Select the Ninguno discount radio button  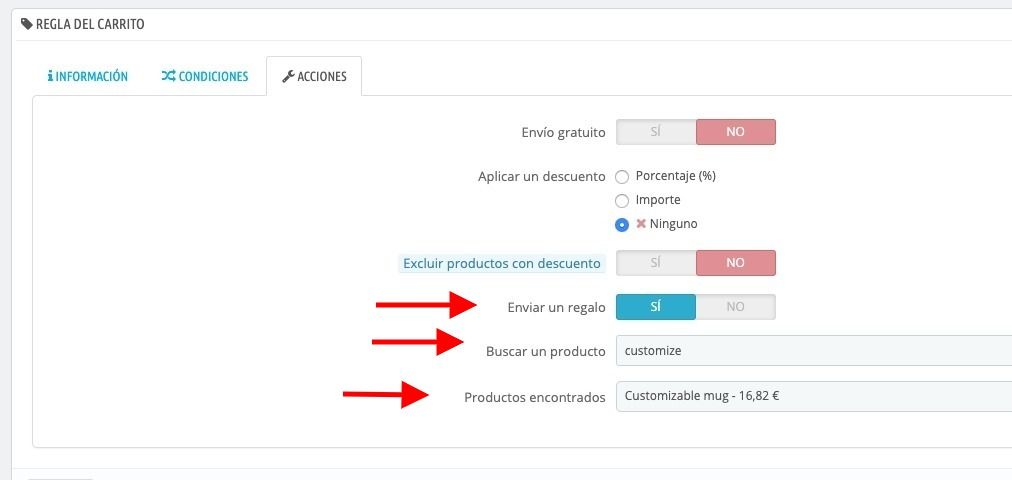[622, 225]
